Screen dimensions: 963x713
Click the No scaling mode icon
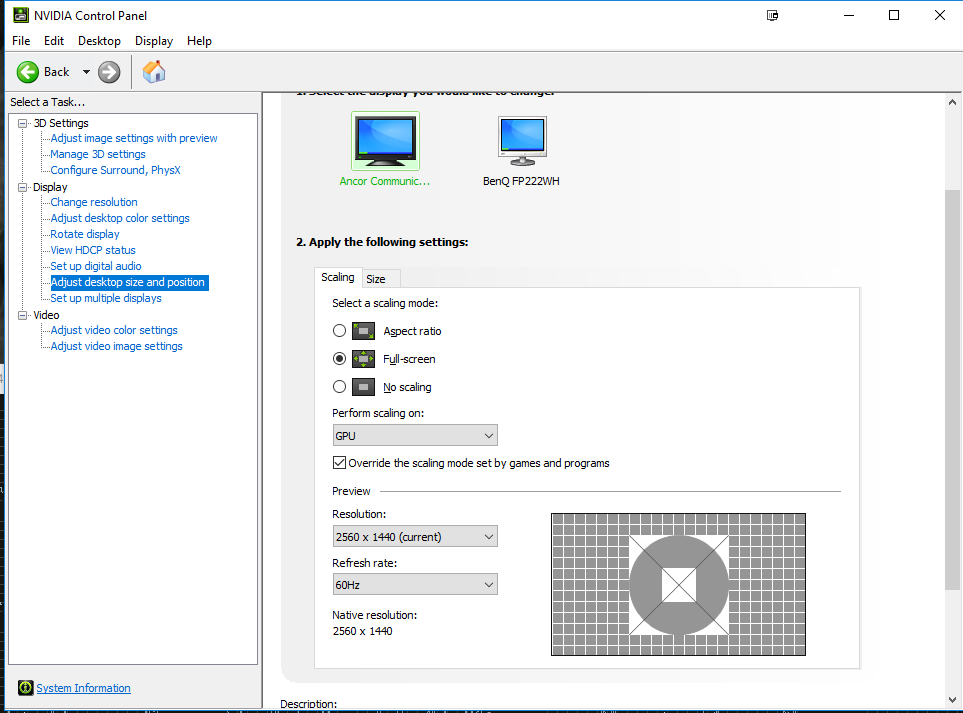click(x=363, y=387)
